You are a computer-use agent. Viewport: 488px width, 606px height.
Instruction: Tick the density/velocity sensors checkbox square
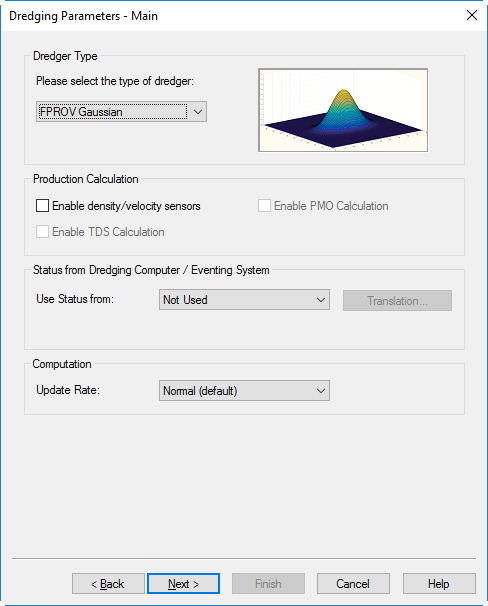click(42, 206)
